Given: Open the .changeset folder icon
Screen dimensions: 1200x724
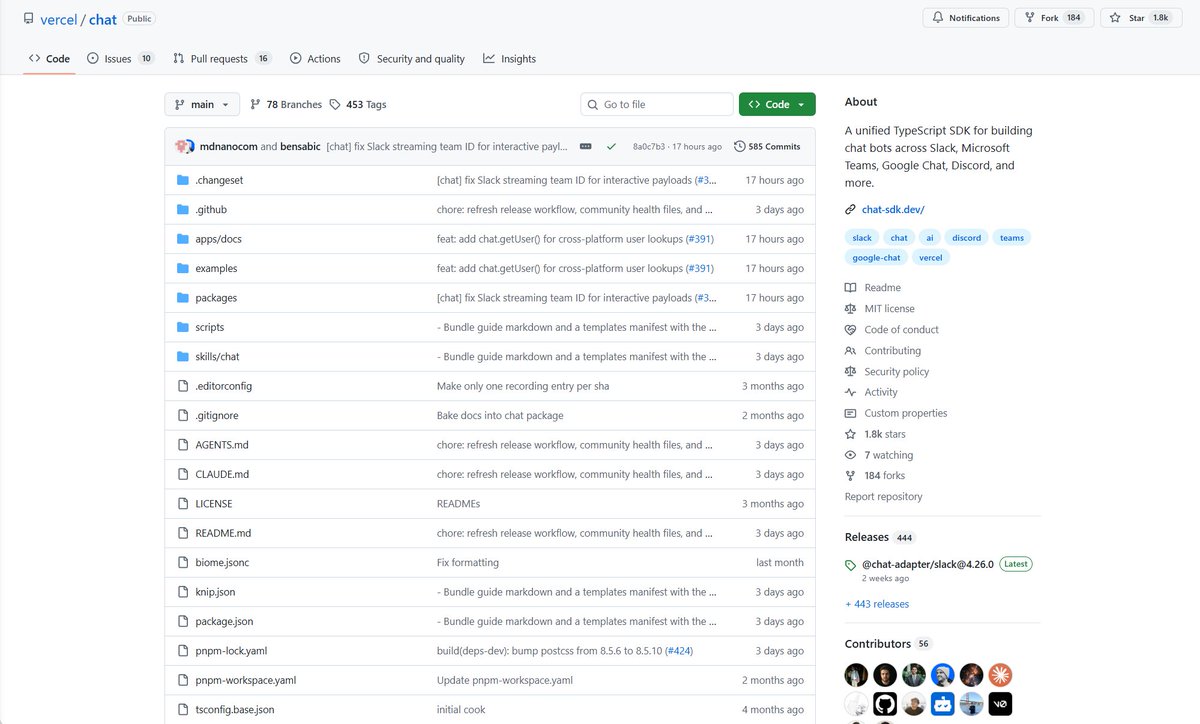Looking at the screenshot, I should (183, 180).
